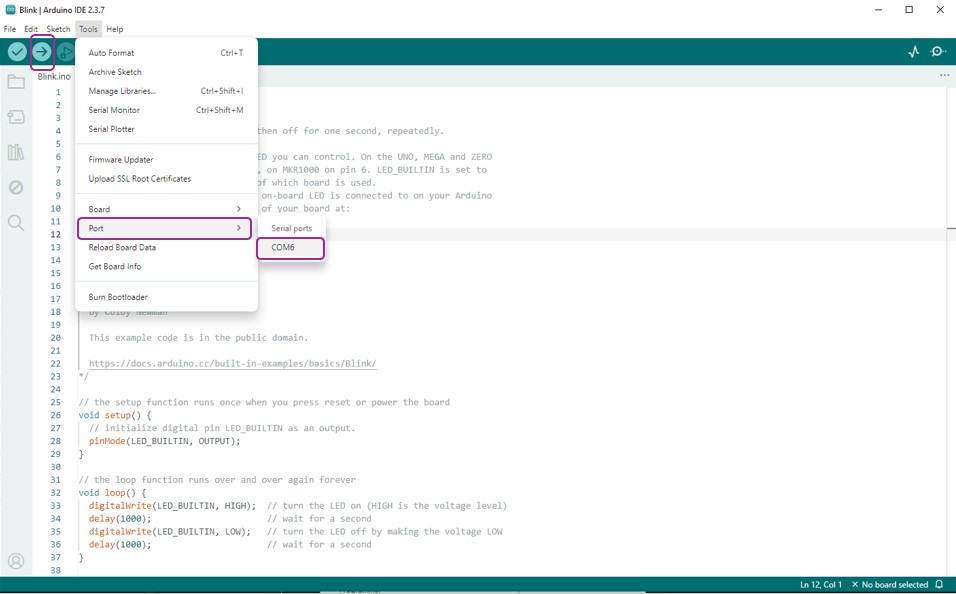Open the Sketchbook folder icon in sidebar
The image size is (956, 594).
pos(16,82)
